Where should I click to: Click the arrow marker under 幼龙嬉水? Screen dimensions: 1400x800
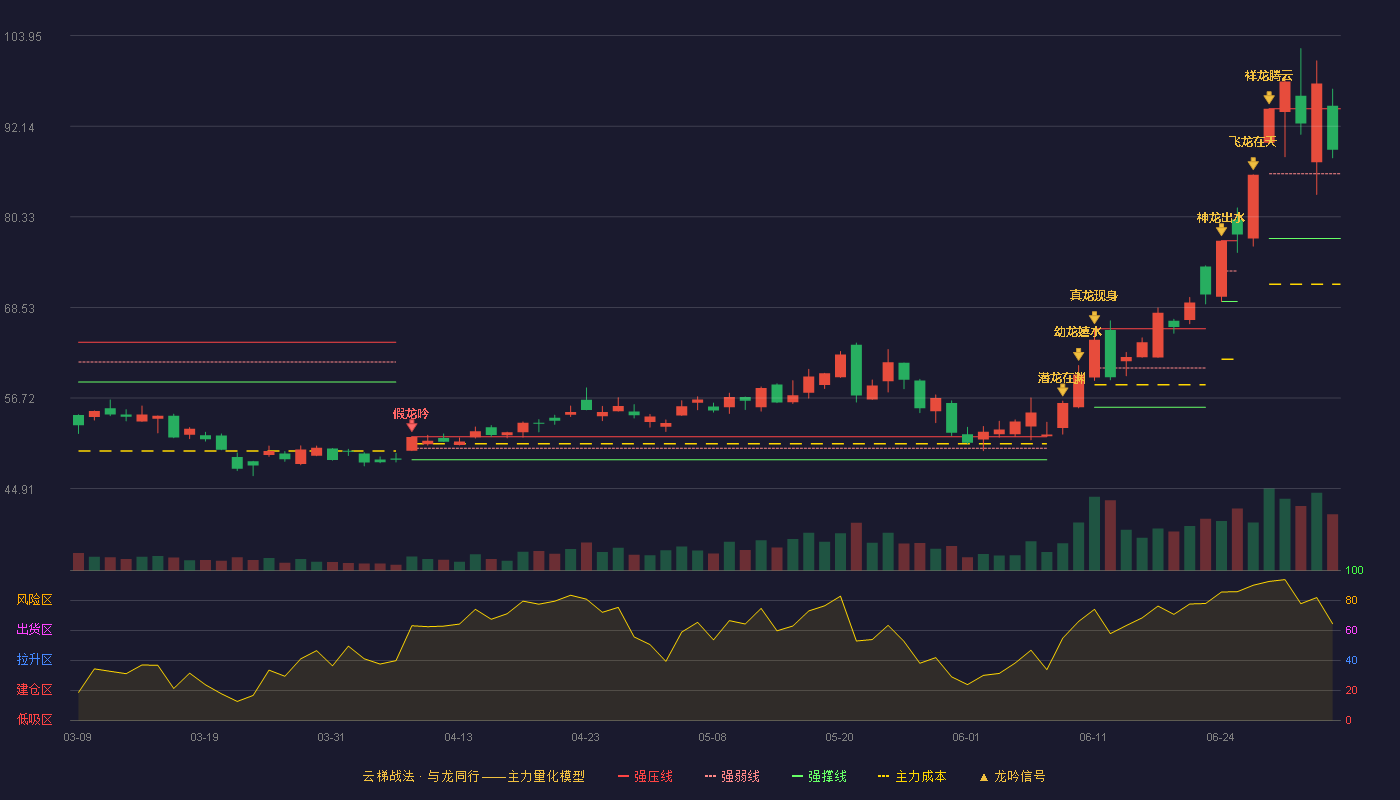[1078, 354]
